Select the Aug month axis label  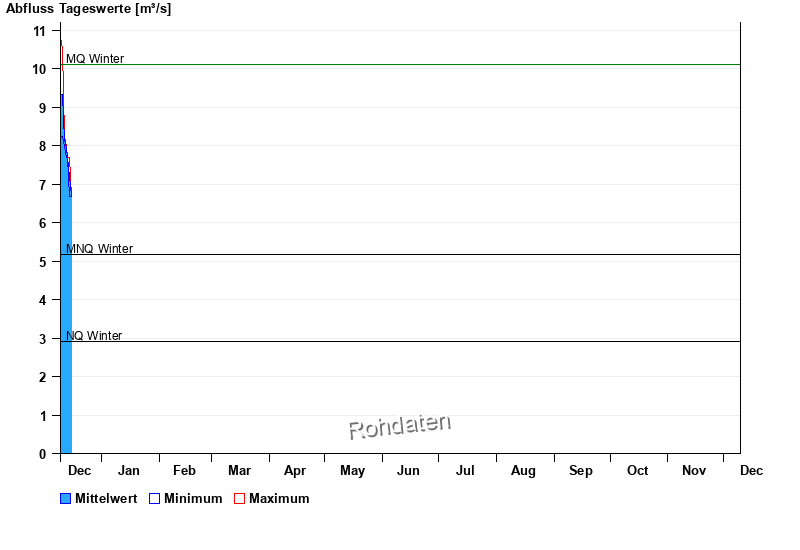click(523, 471)
